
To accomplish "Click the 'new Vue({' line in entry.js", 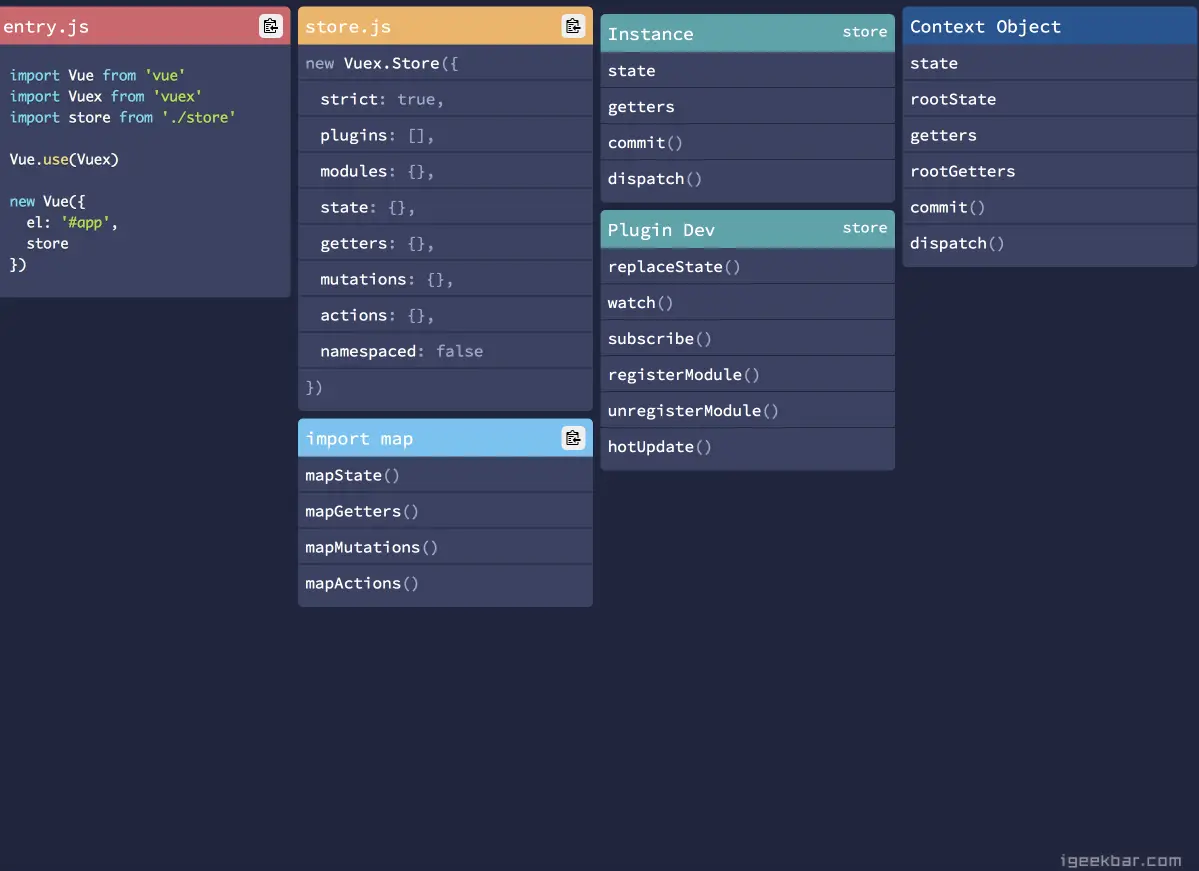I will [47, 201].
